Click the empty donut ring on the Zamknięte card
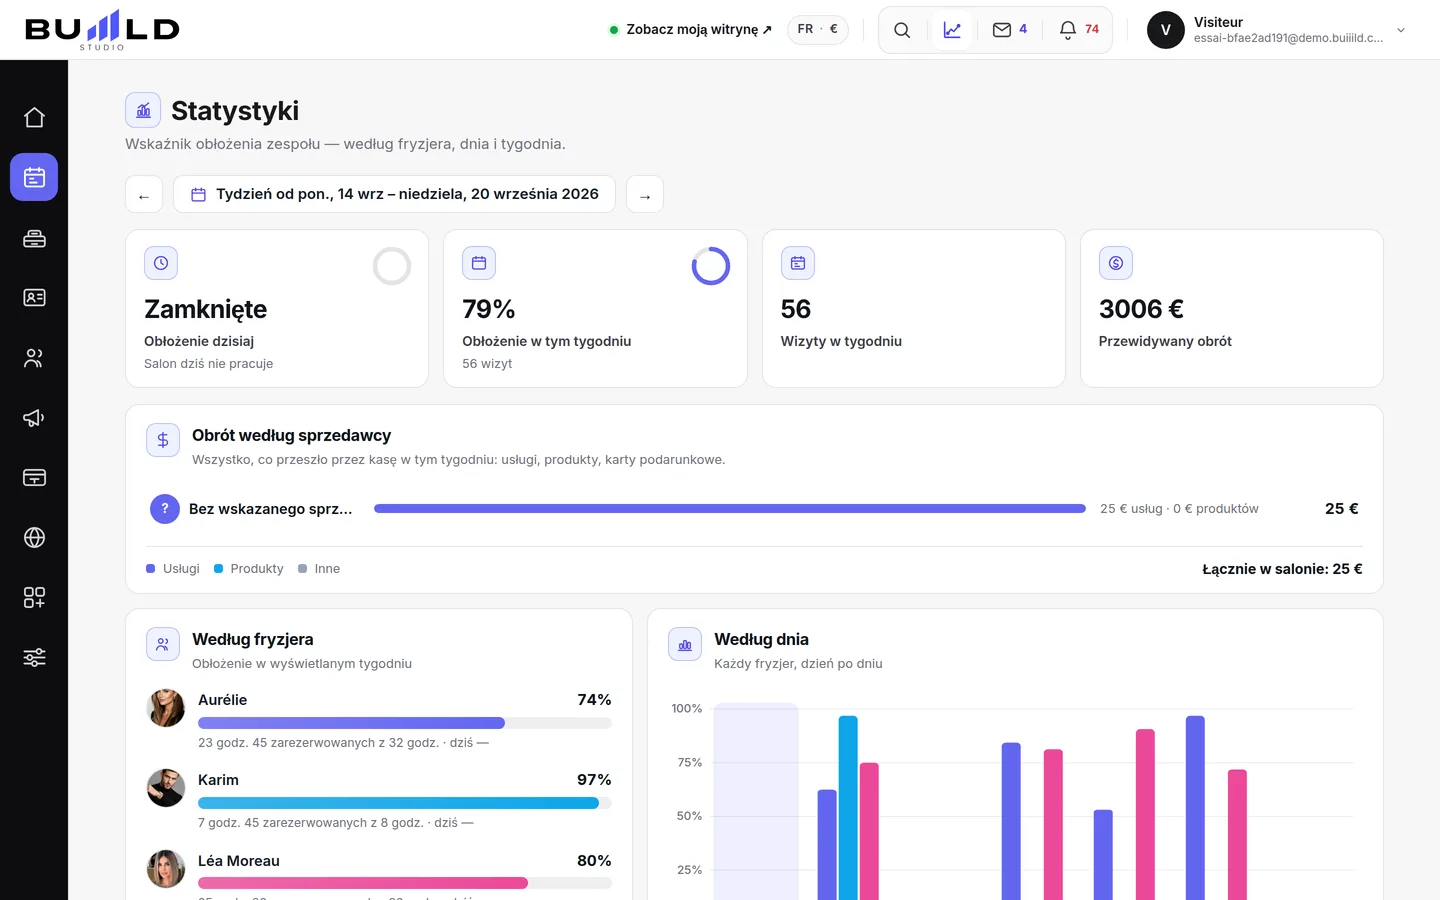The width and height of the screenshot is (1440, 900). pos(392,266)
